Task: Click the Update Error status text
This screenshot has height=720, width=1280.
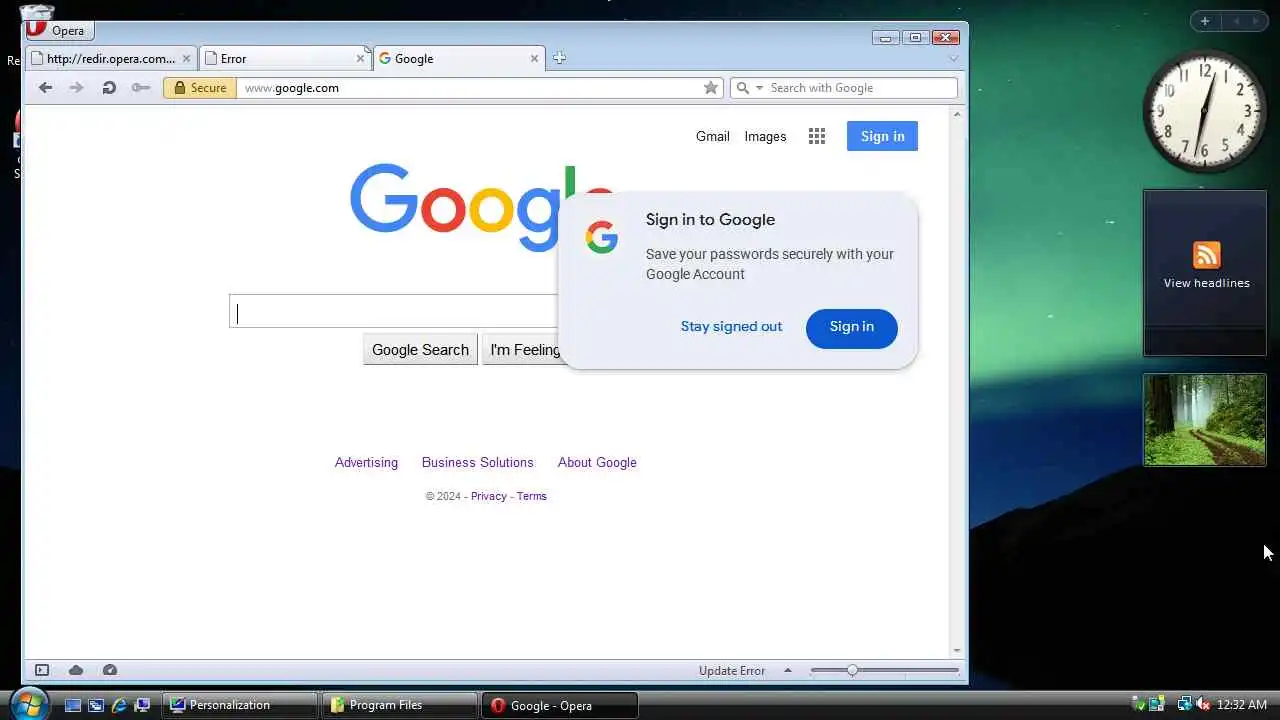Action: 732,671
